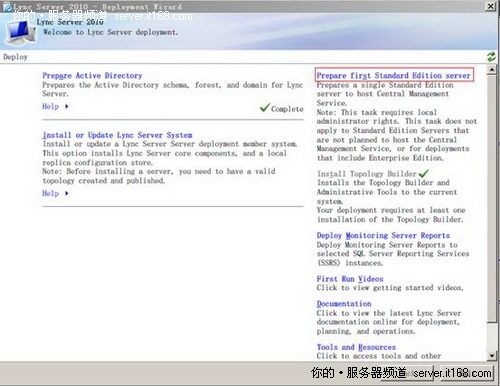Click the scrollbar down arrow
Screen dimensions: 500x386
[491, 356]
